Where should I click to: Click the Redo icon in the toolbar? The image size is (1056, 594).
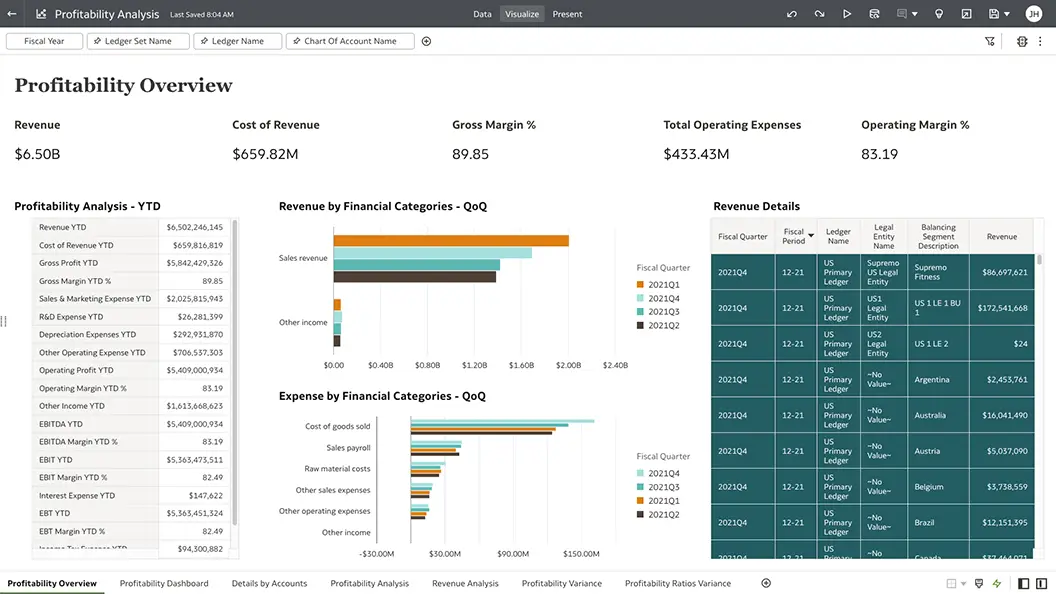[819, 14]
